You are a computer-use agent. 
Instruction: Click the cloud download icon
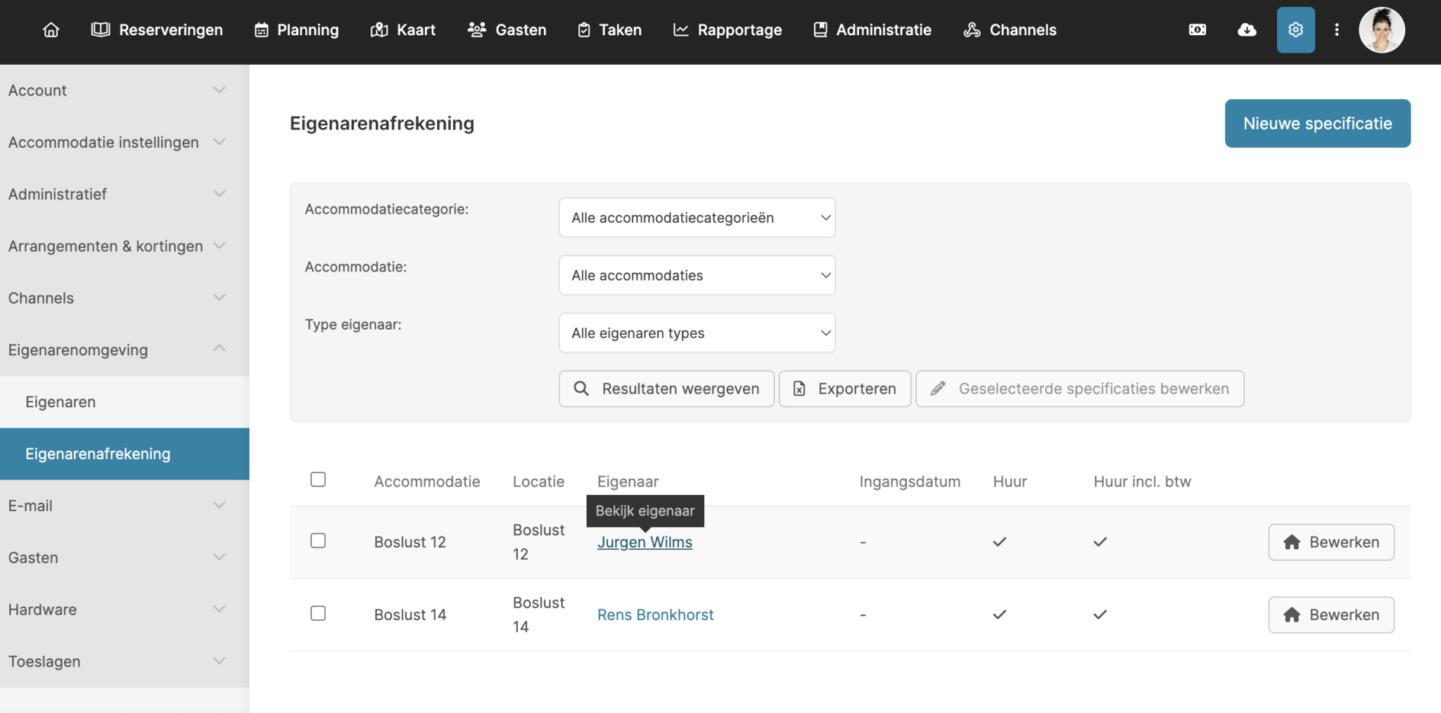pos(1247,30)
